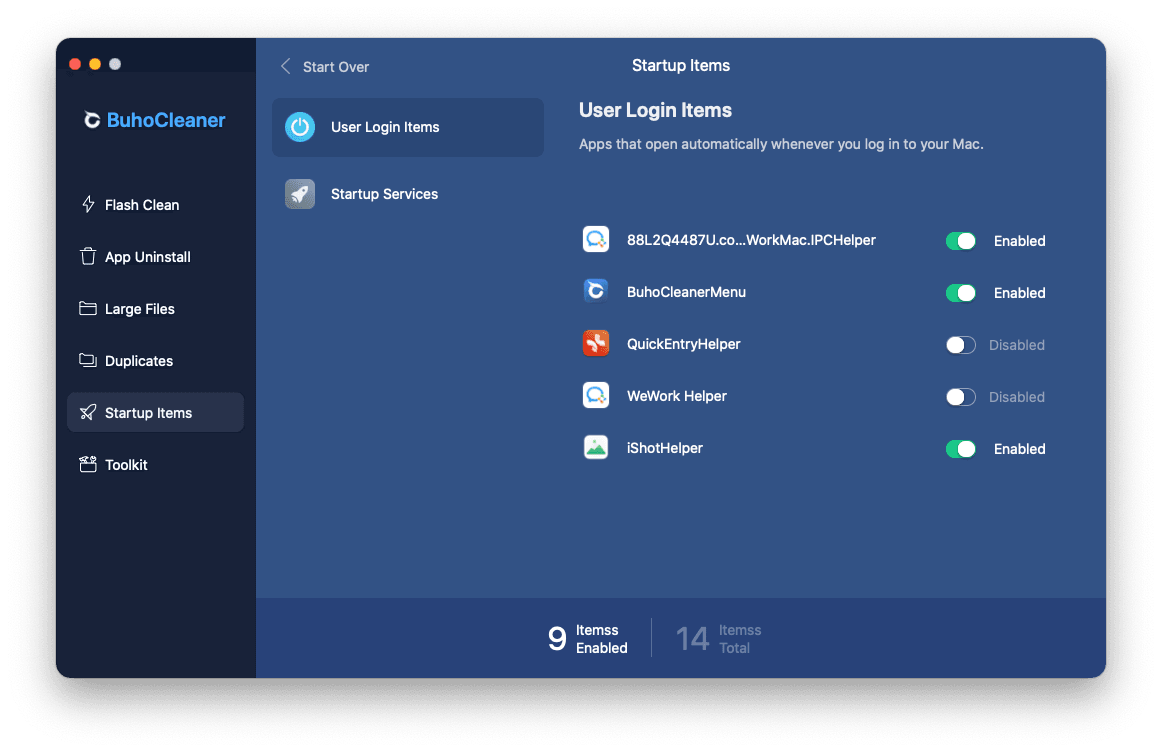The height and width of the screenshot is (752, 1162).
Task: Click the QuickEntryHelper app icon
Action: 596,343
